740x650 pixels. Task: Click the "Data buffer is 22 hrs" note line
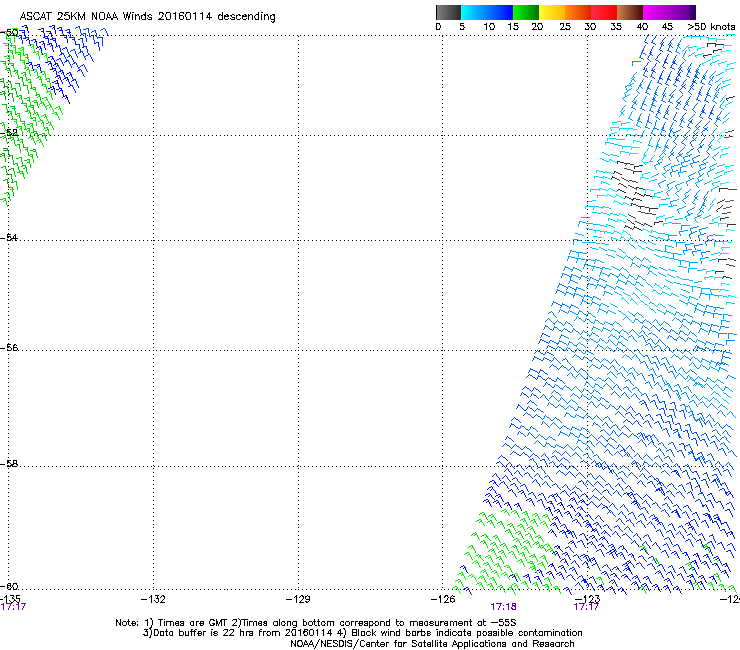(x=362, y=633)
